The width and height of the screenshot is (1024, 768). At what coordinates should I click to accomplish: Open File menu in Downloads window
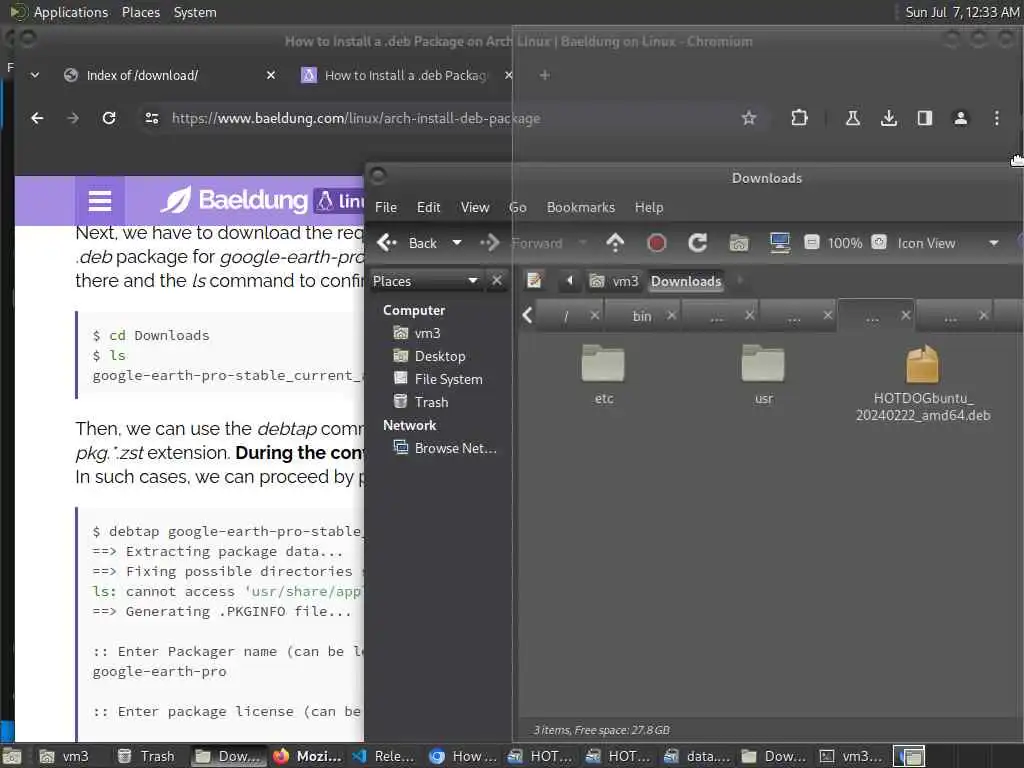pos(385,207)
